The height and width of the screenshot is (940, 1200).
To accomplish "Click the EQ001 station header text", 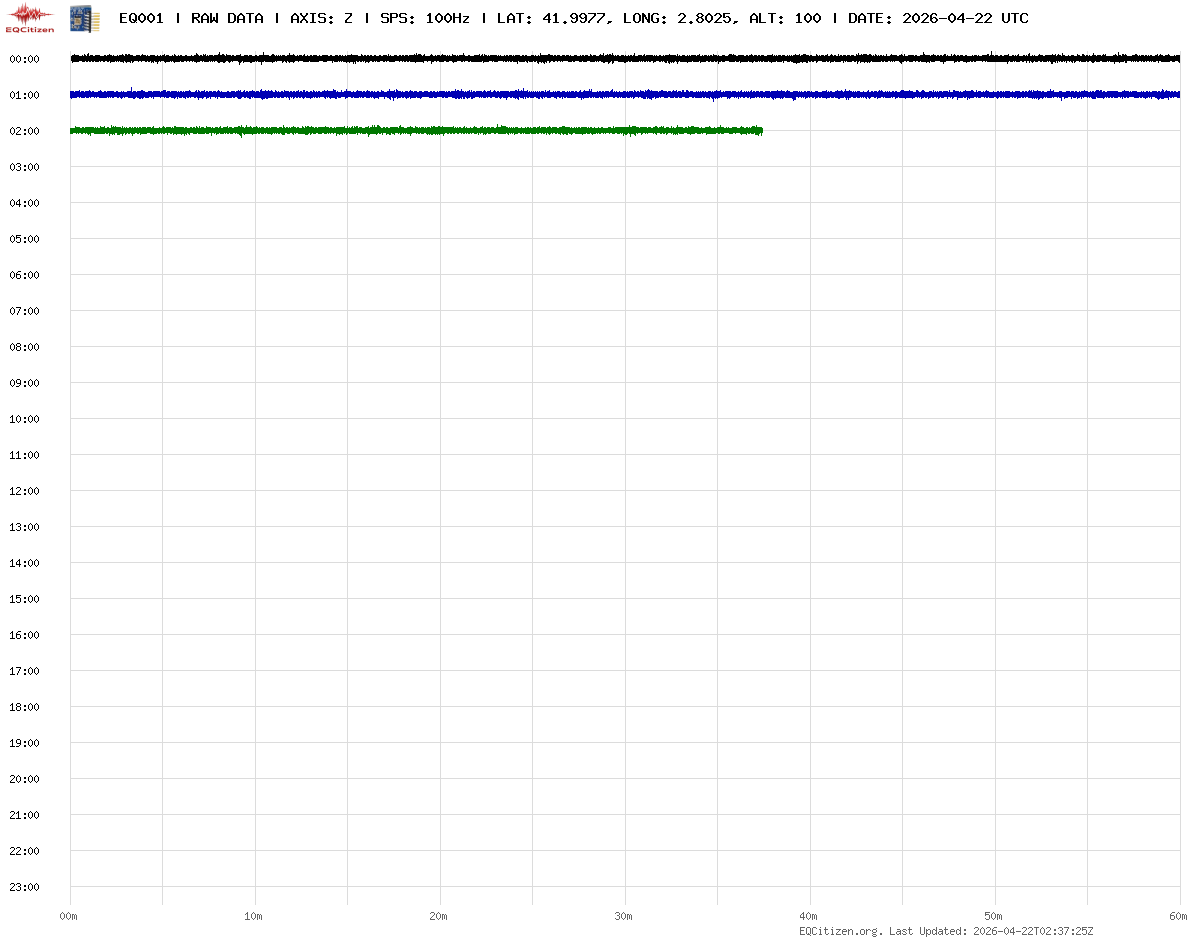I will click(141, 18).
